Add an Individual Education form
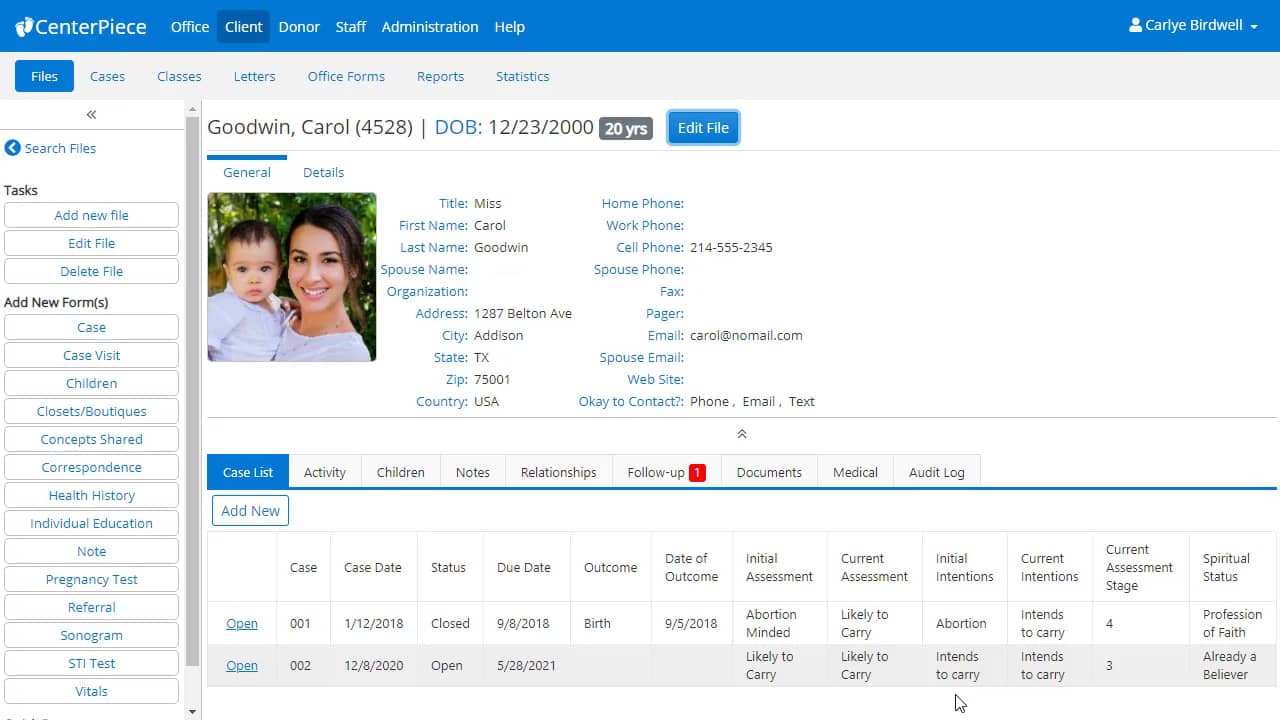 (91, 523)
